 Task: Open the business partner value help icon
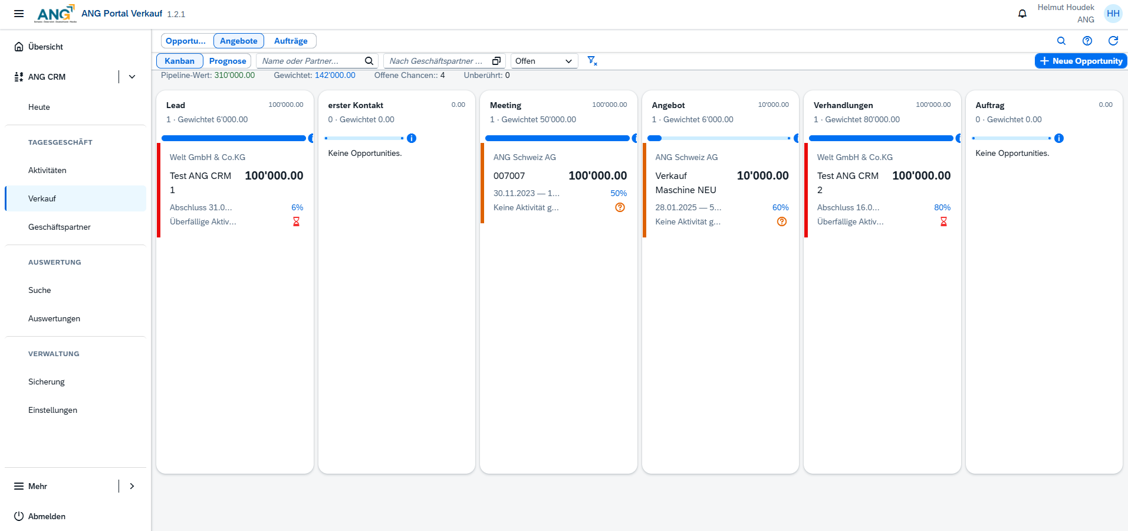(496, 61)
